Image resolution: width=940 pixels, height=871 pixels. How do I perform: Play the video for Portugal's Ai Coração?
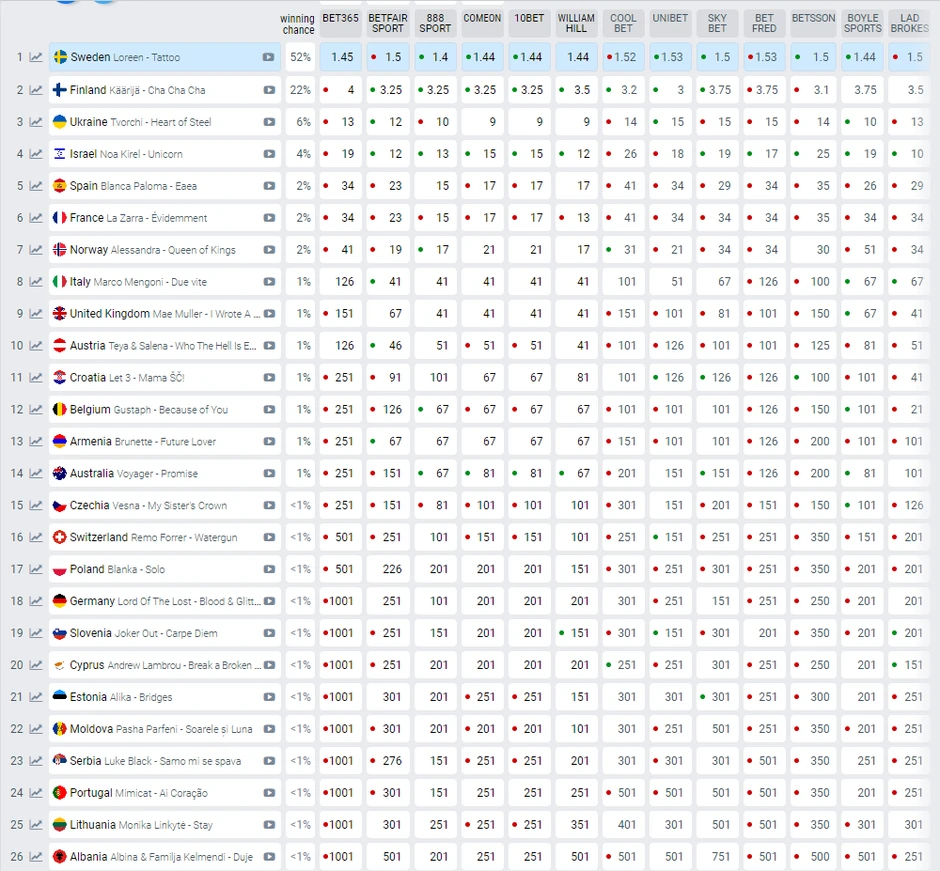269,792
